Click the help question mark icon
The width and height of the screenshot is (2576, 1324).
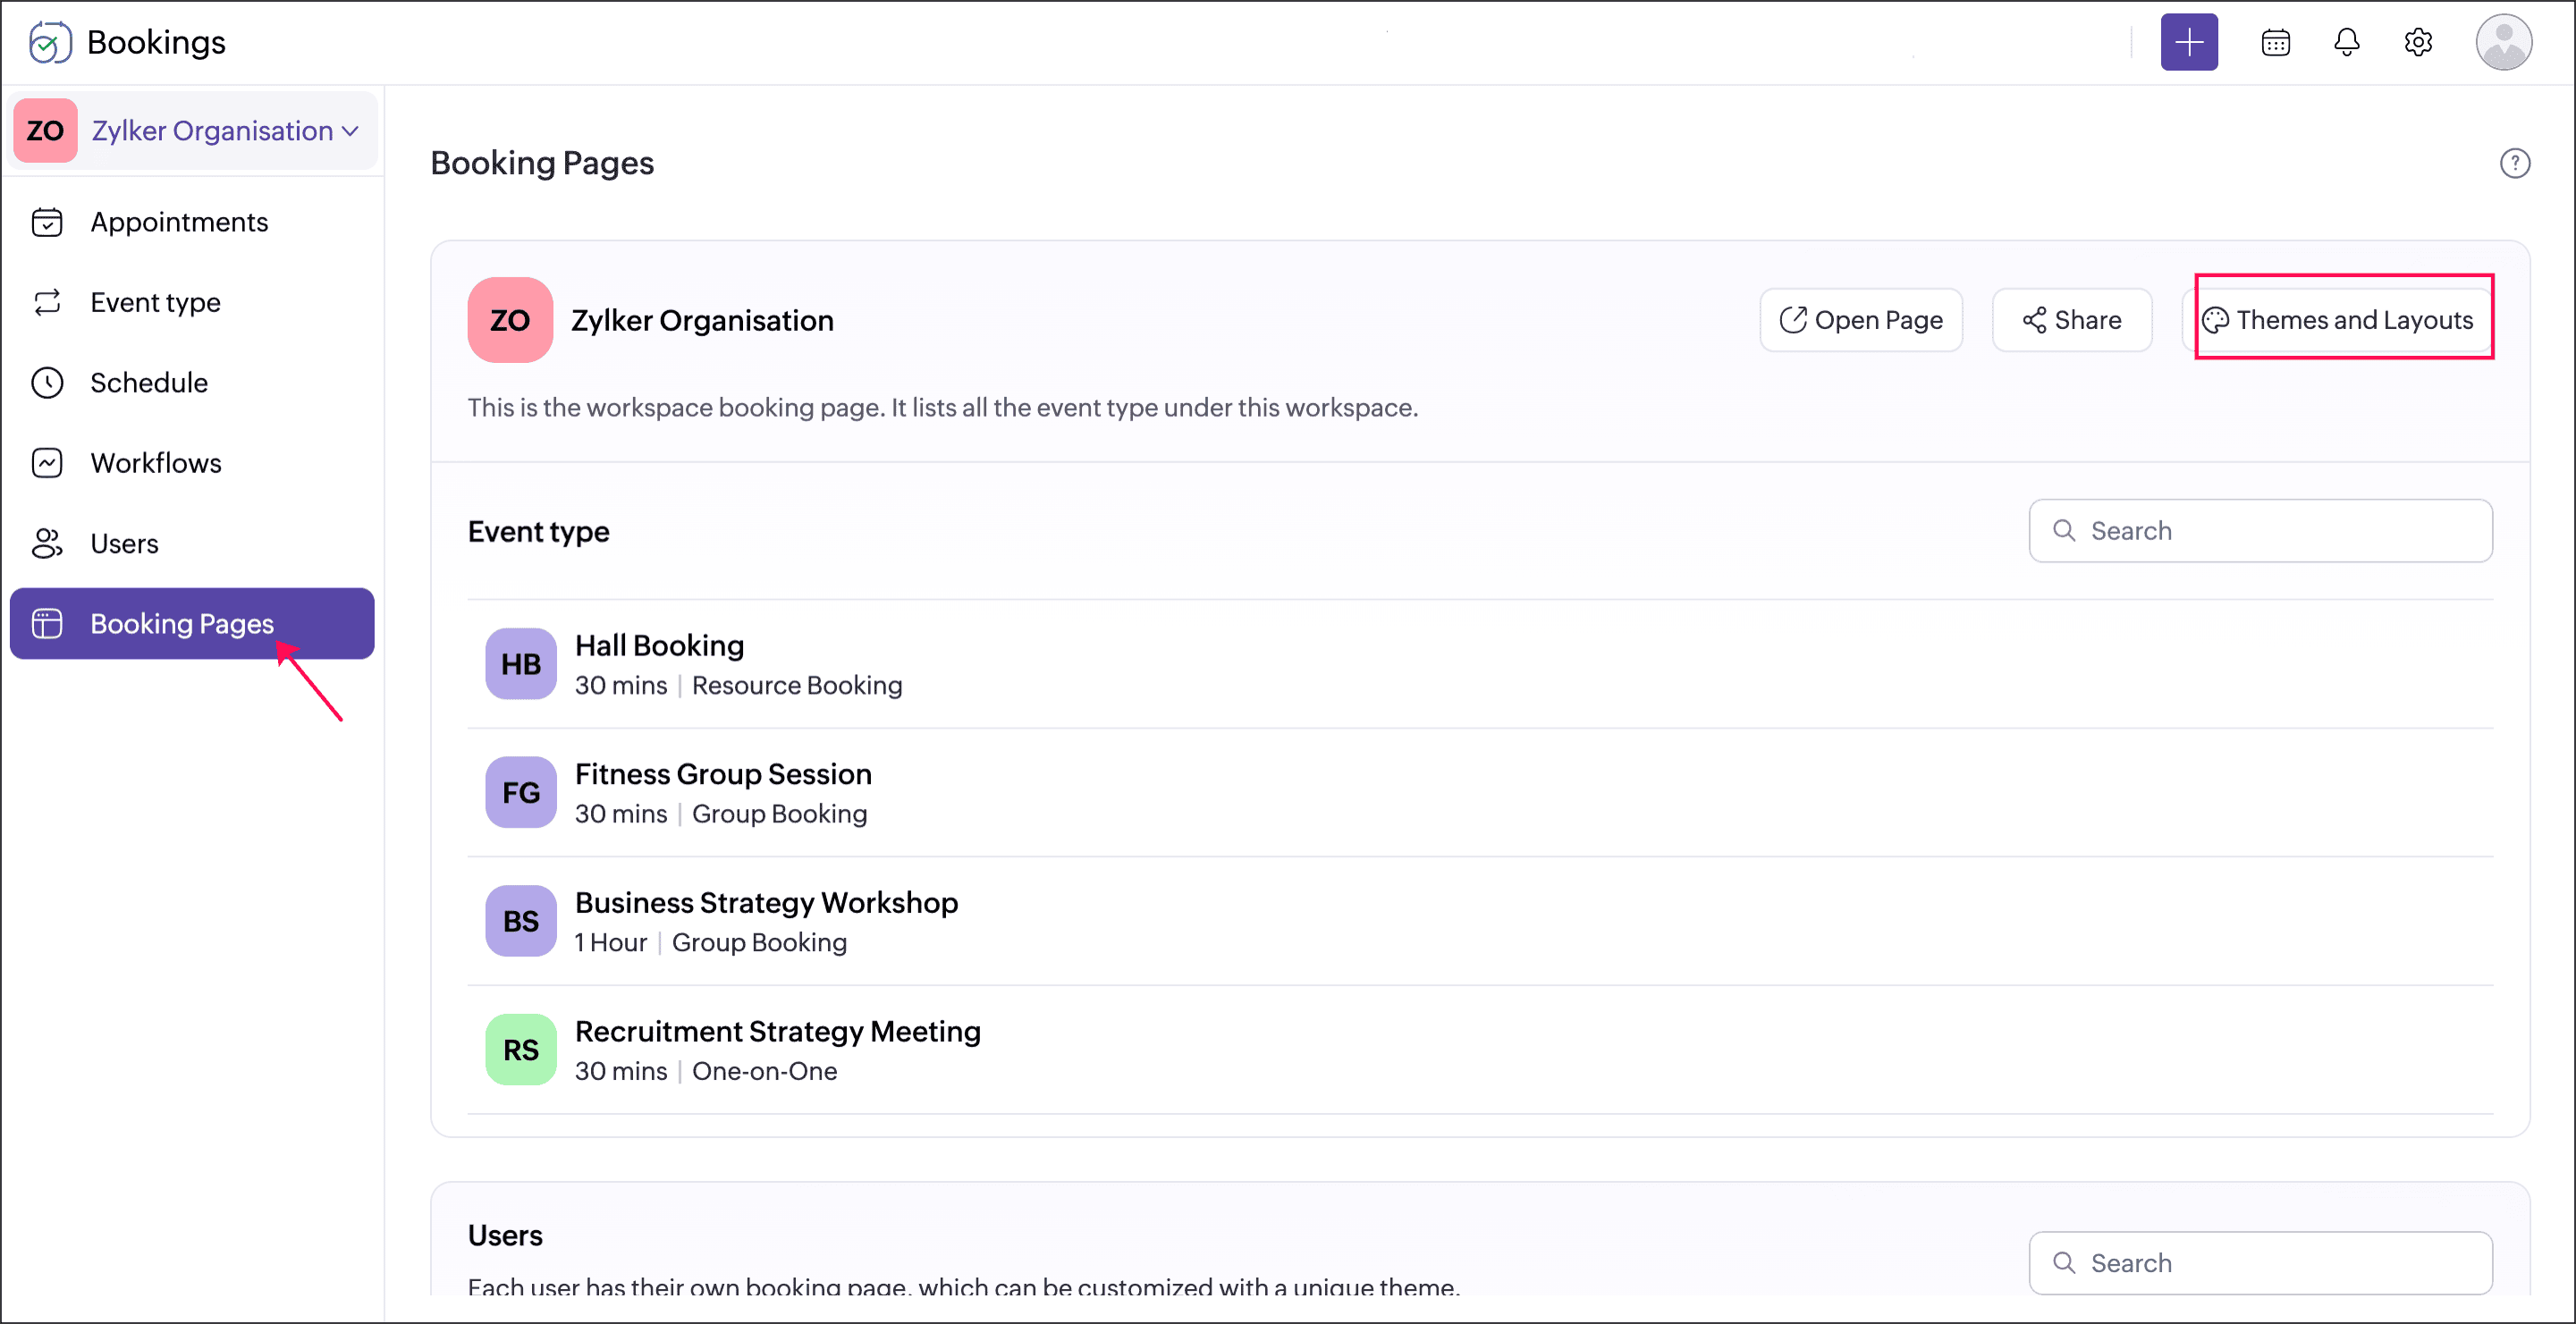(2514, 163)
